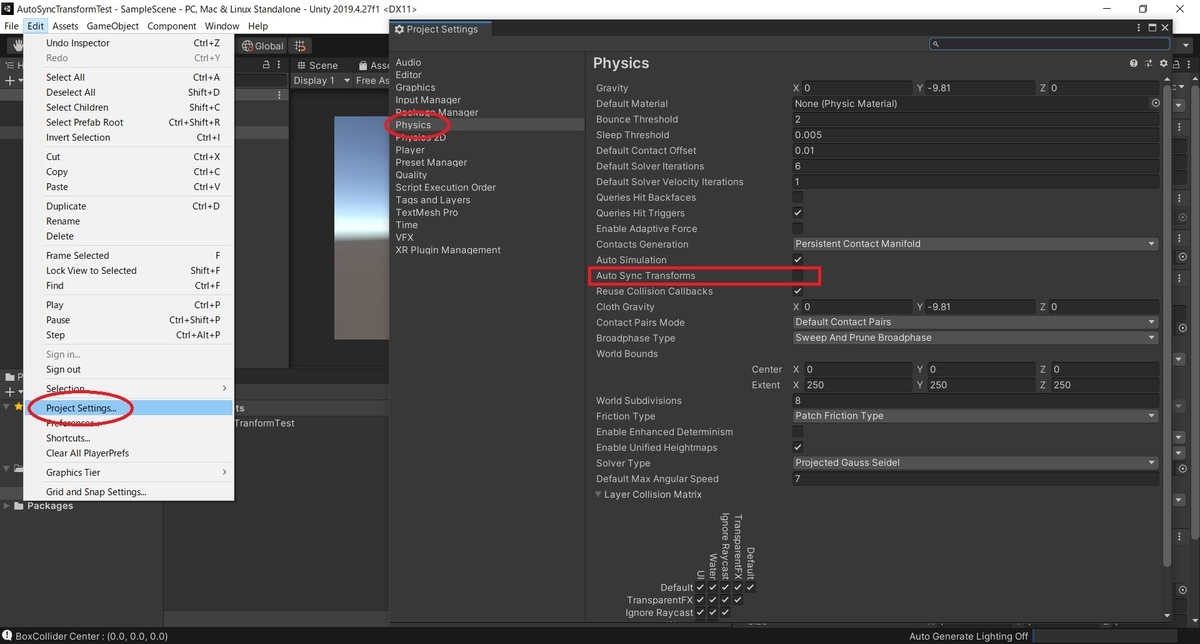Maximize the Project Settings window
Image resolution: width=1200 pixels, height=644 pixels.
(x=1152, y=29)
